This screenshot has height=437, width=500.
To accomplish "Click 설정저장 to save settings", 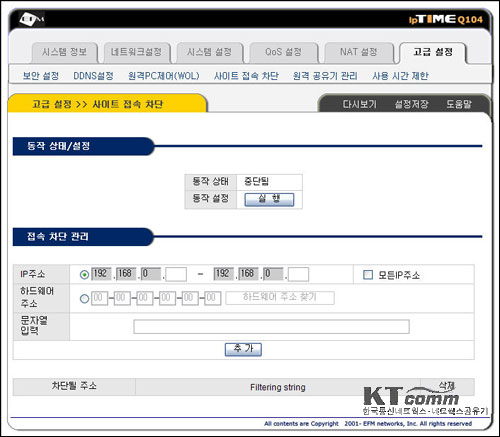I will [411, 104].
